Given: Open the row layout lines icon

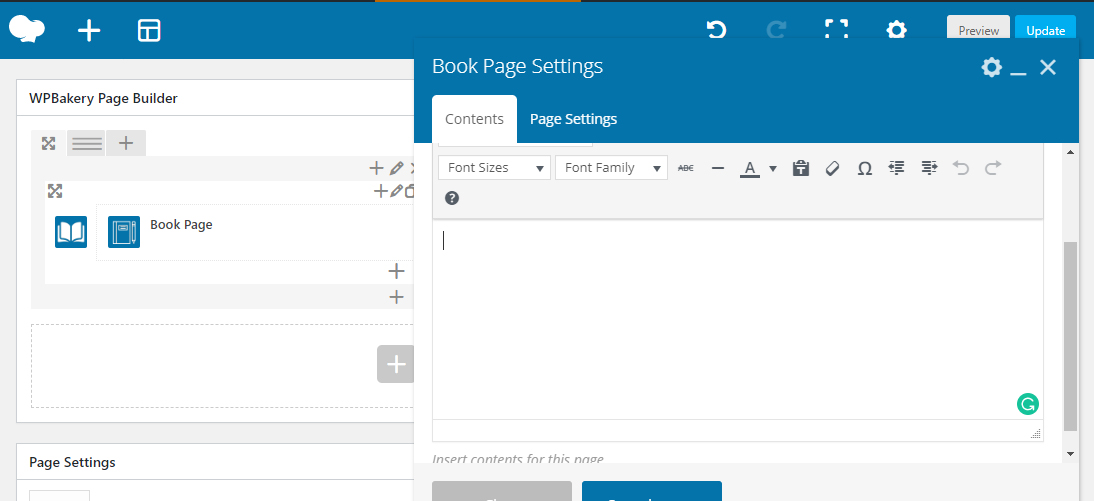Looking at the screenshot, I should (87, 143).
